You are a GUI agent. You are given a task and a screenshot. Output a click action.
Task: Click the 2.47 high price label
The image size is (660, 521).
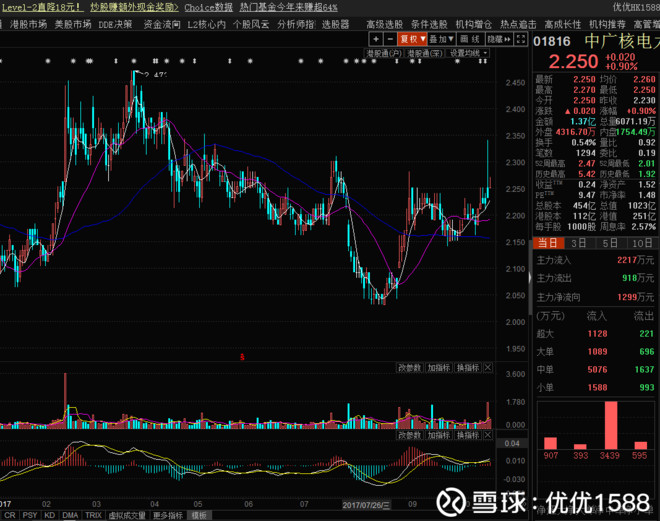[155, 75]
